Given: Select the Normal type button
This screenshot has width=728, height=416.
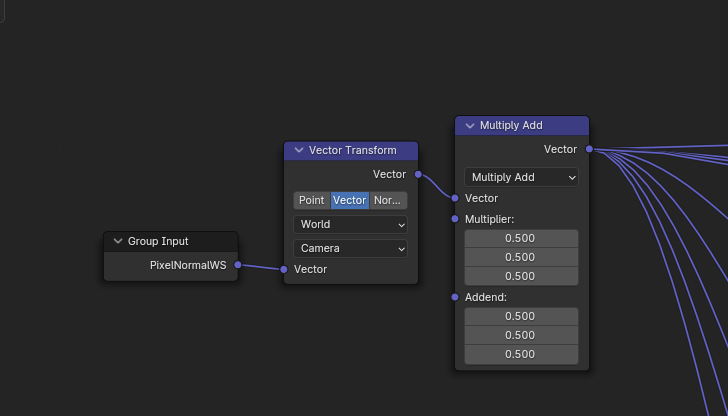Looking at the screenshot, I should (387, 200).
